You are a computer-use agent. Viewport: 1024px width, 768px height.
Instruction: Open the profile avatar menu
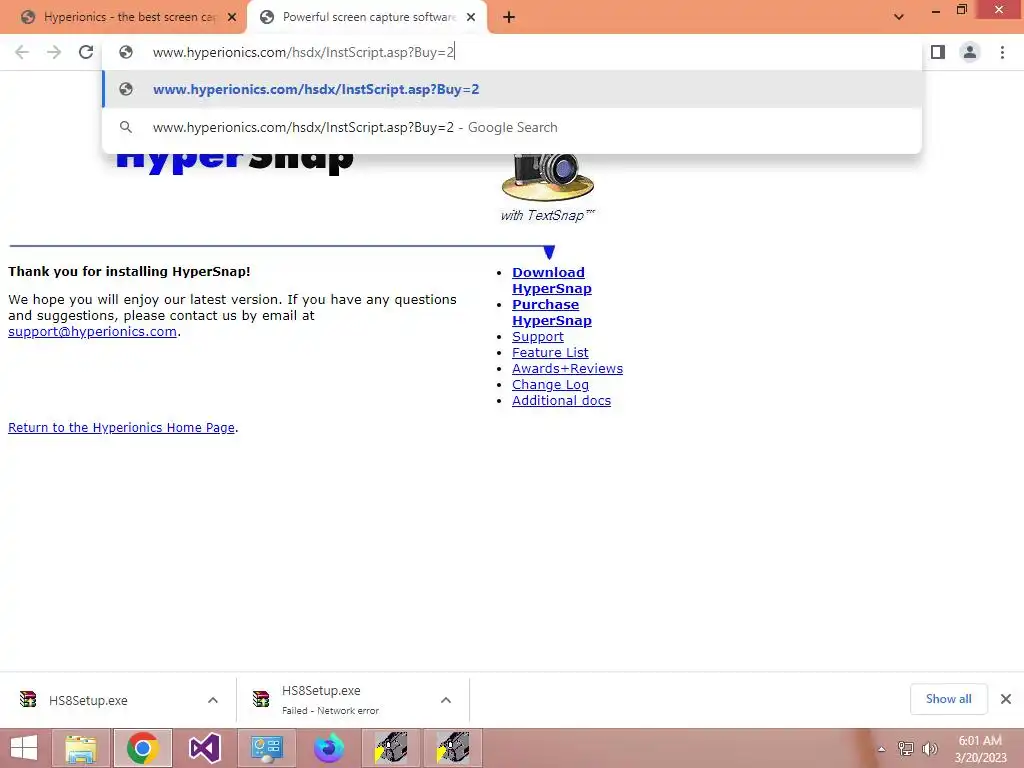pos(970,52)
